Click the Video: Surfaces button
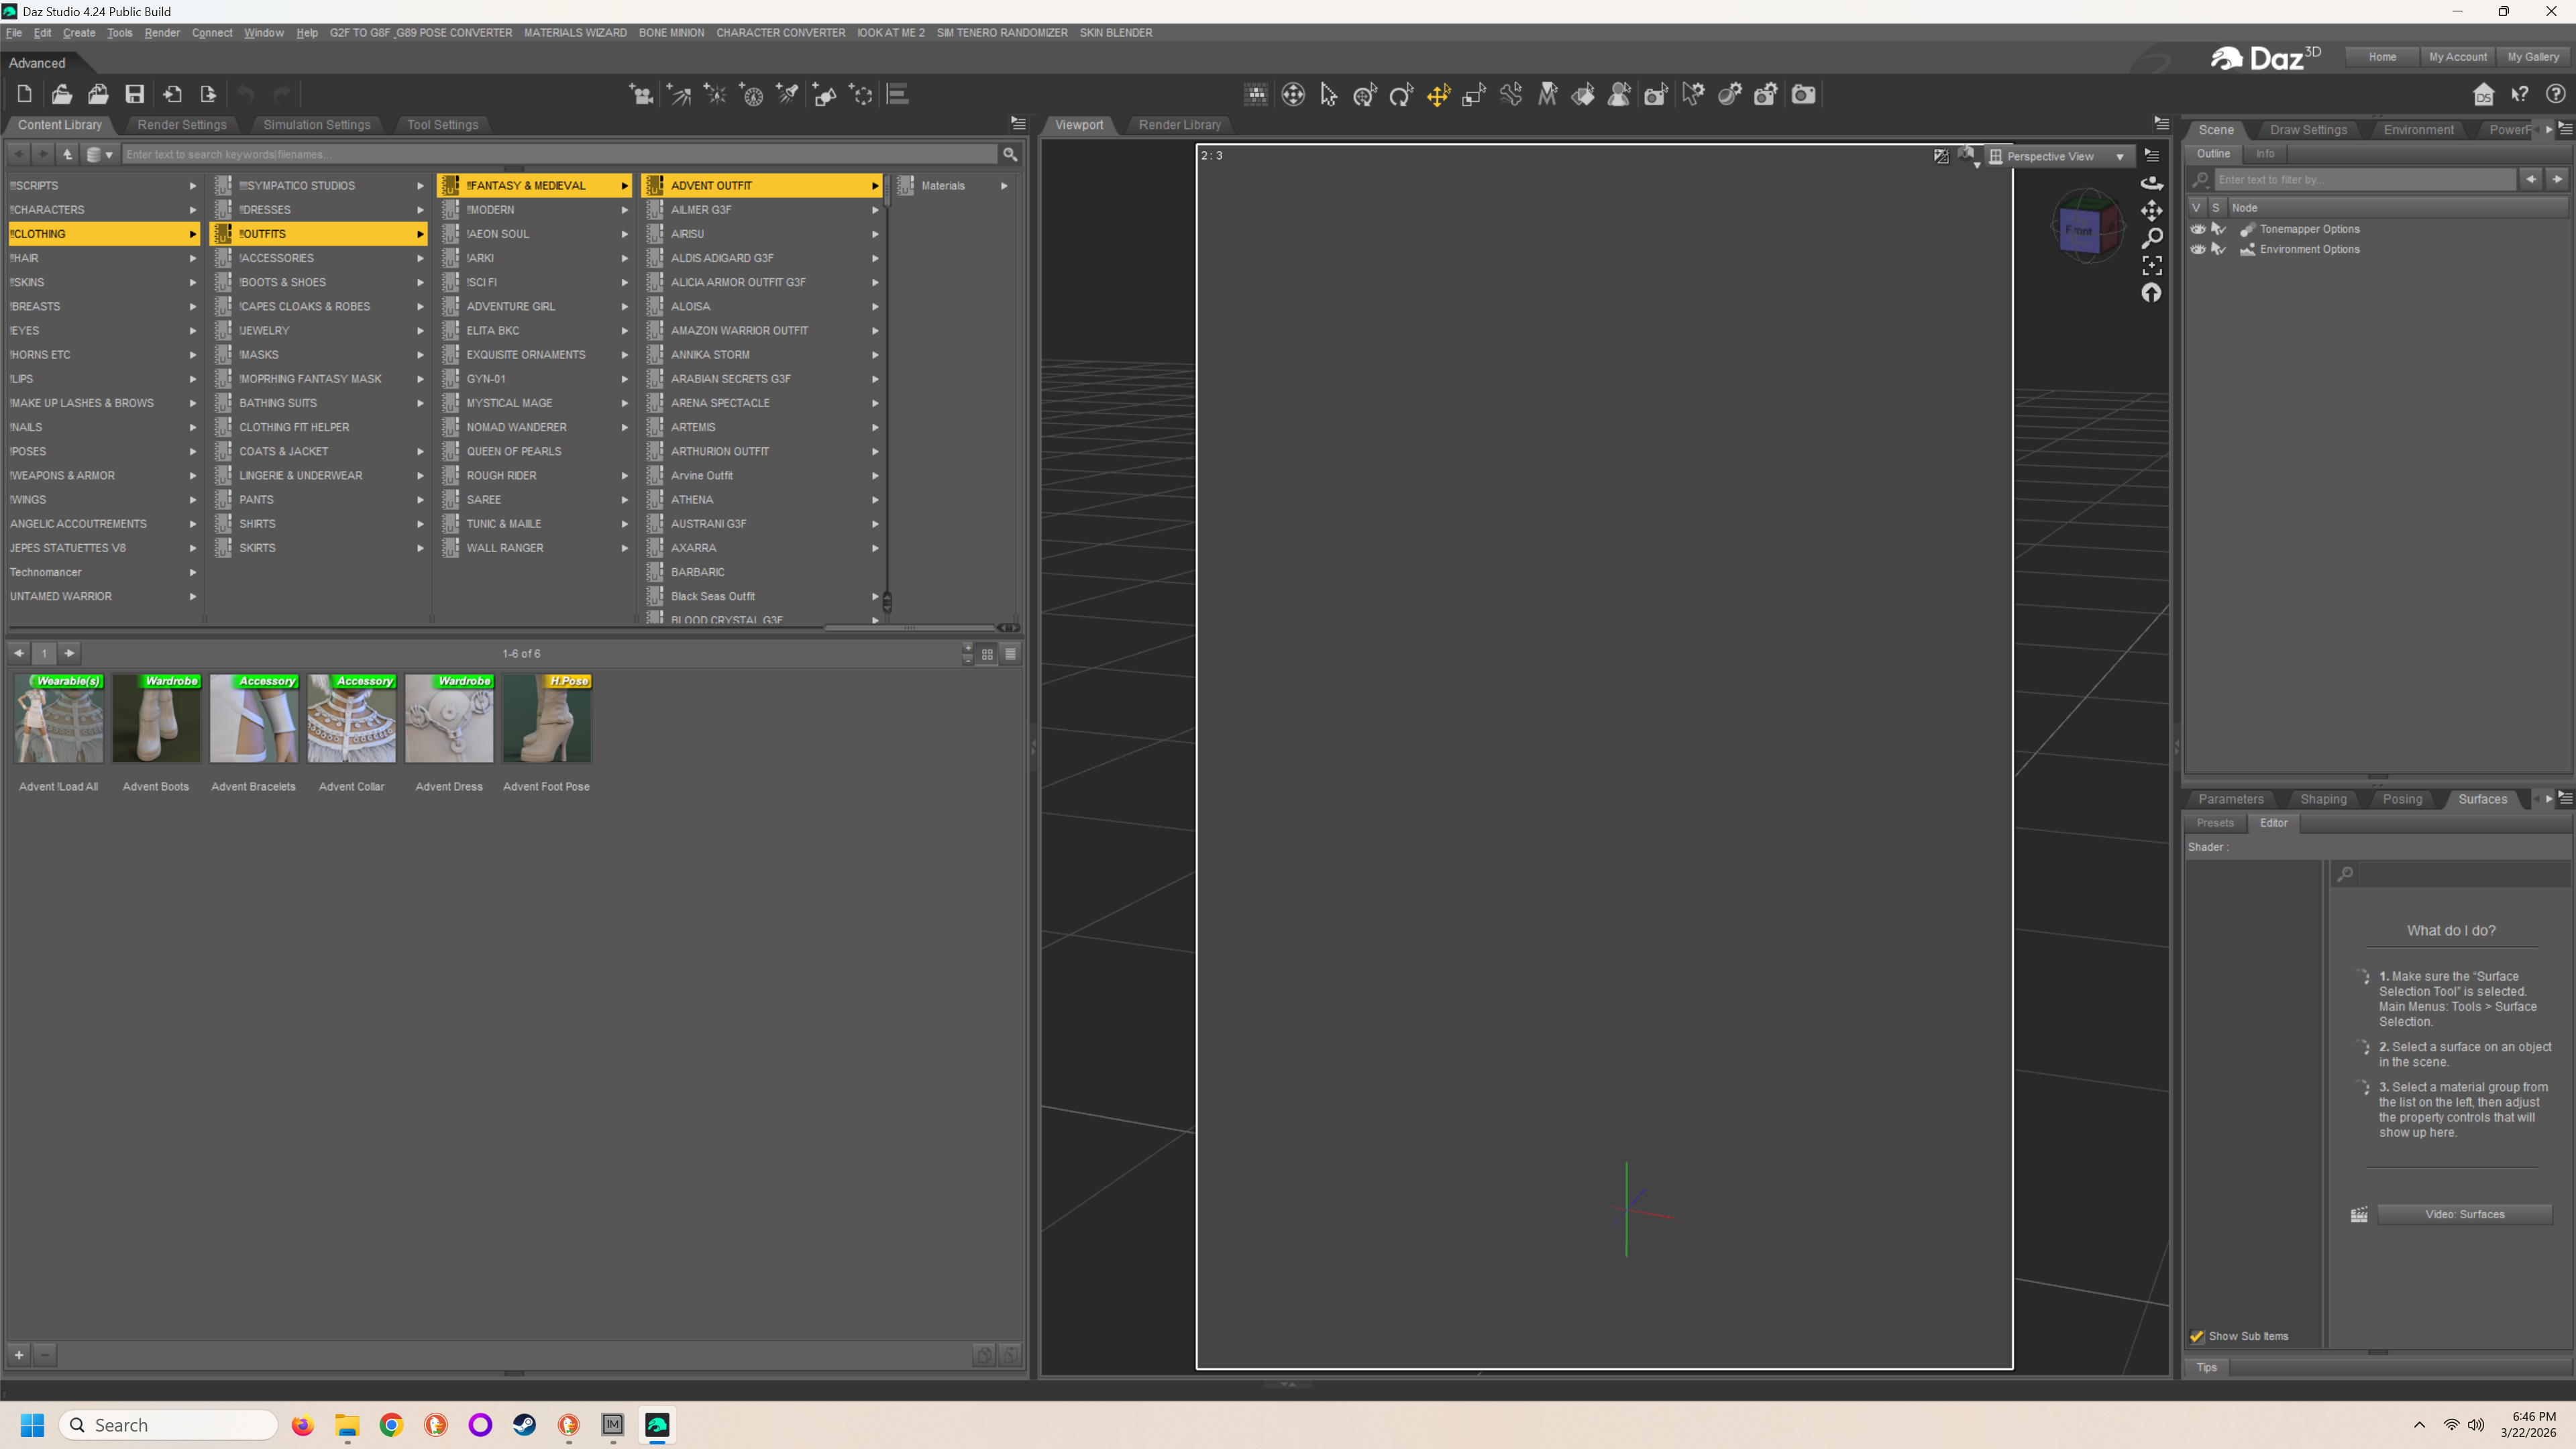Viewport: 2576px width, 1449px height. (2464, 1214)
